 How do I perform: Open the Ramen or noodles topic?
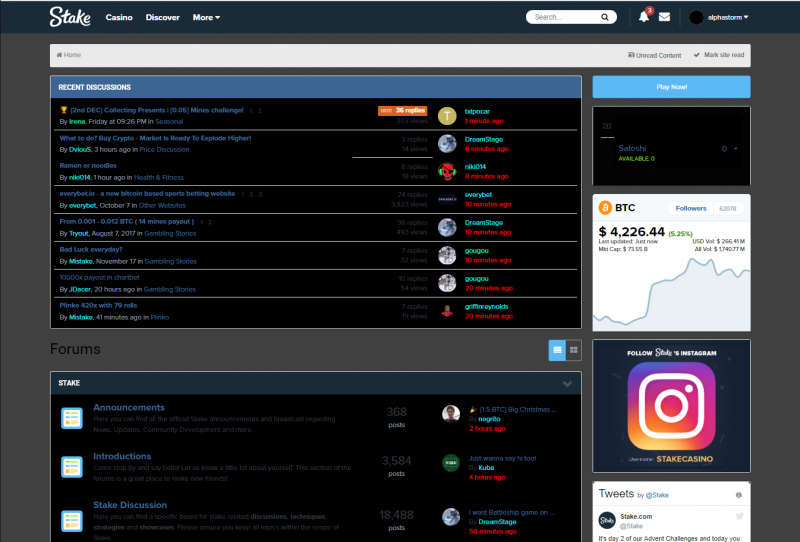pos(88,165)
